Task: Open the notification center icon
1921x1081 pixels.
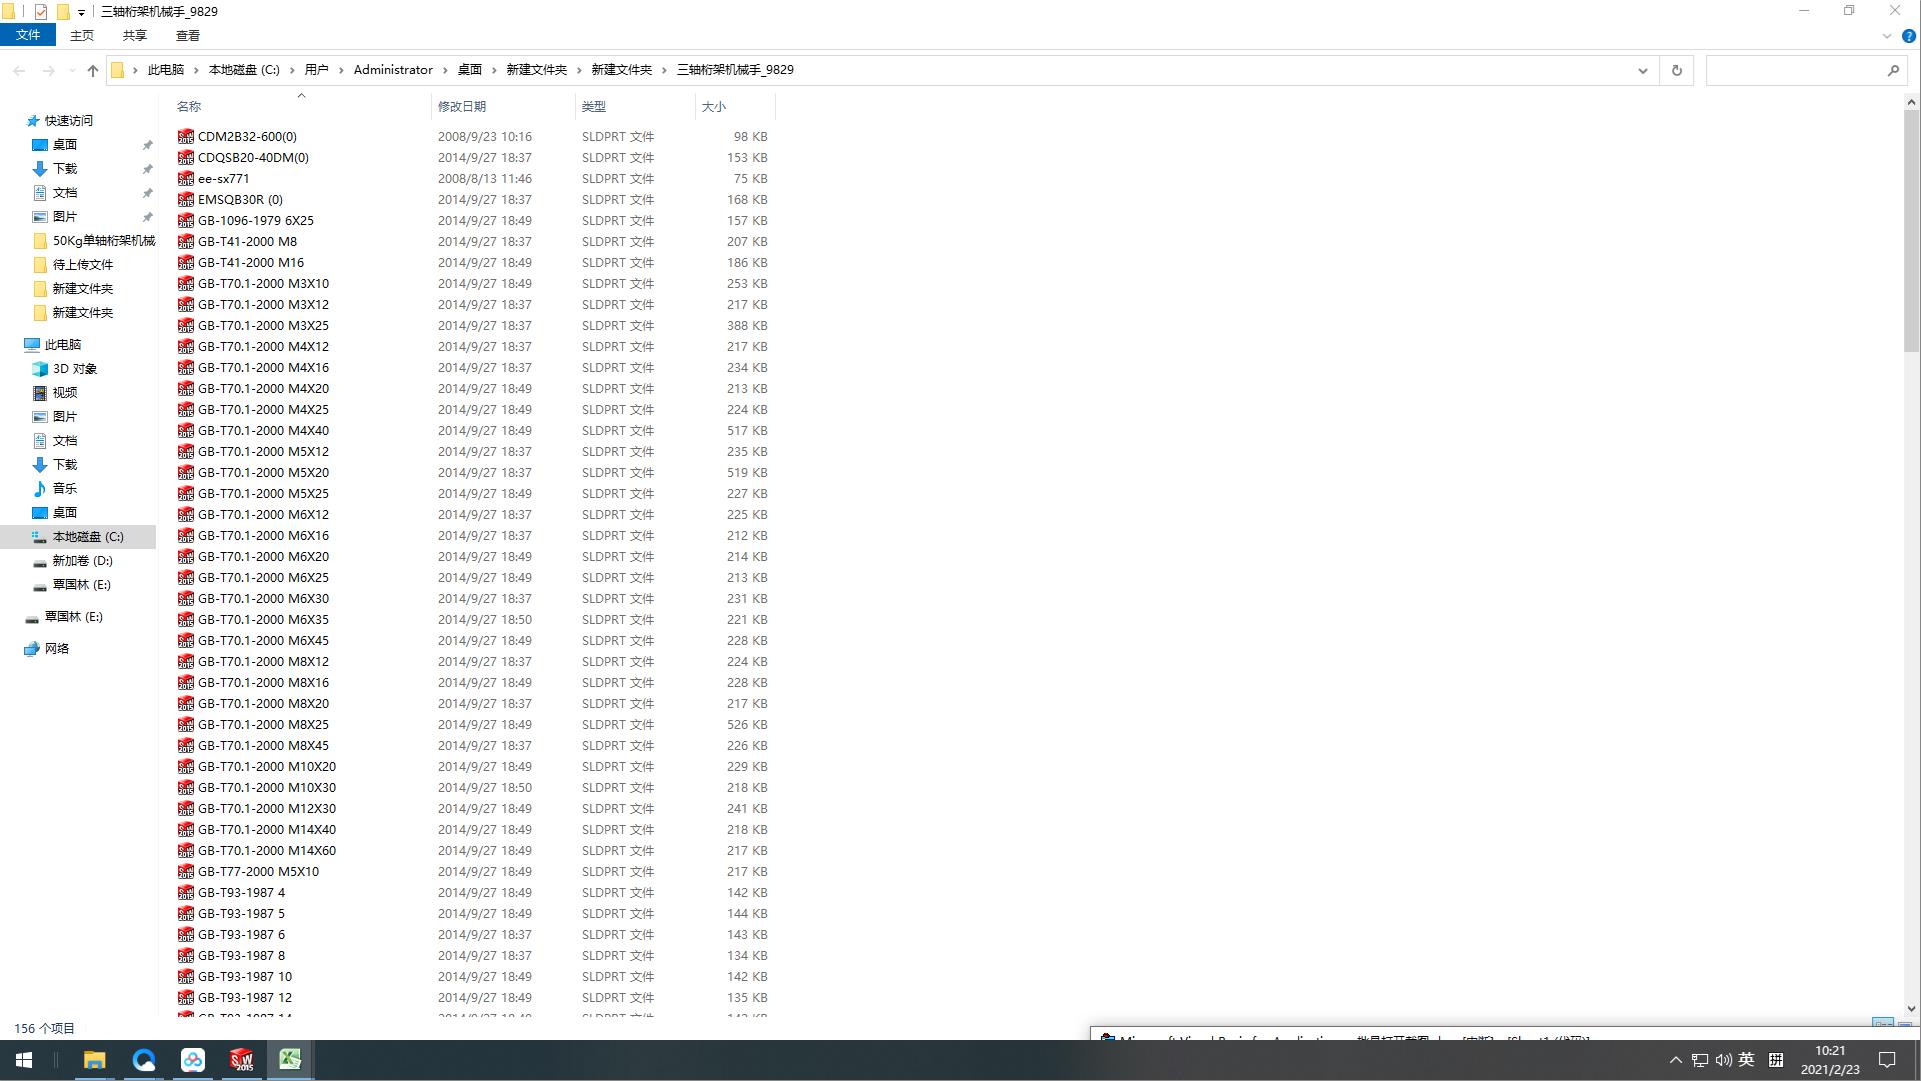Action: [x=1887, y=1060]
